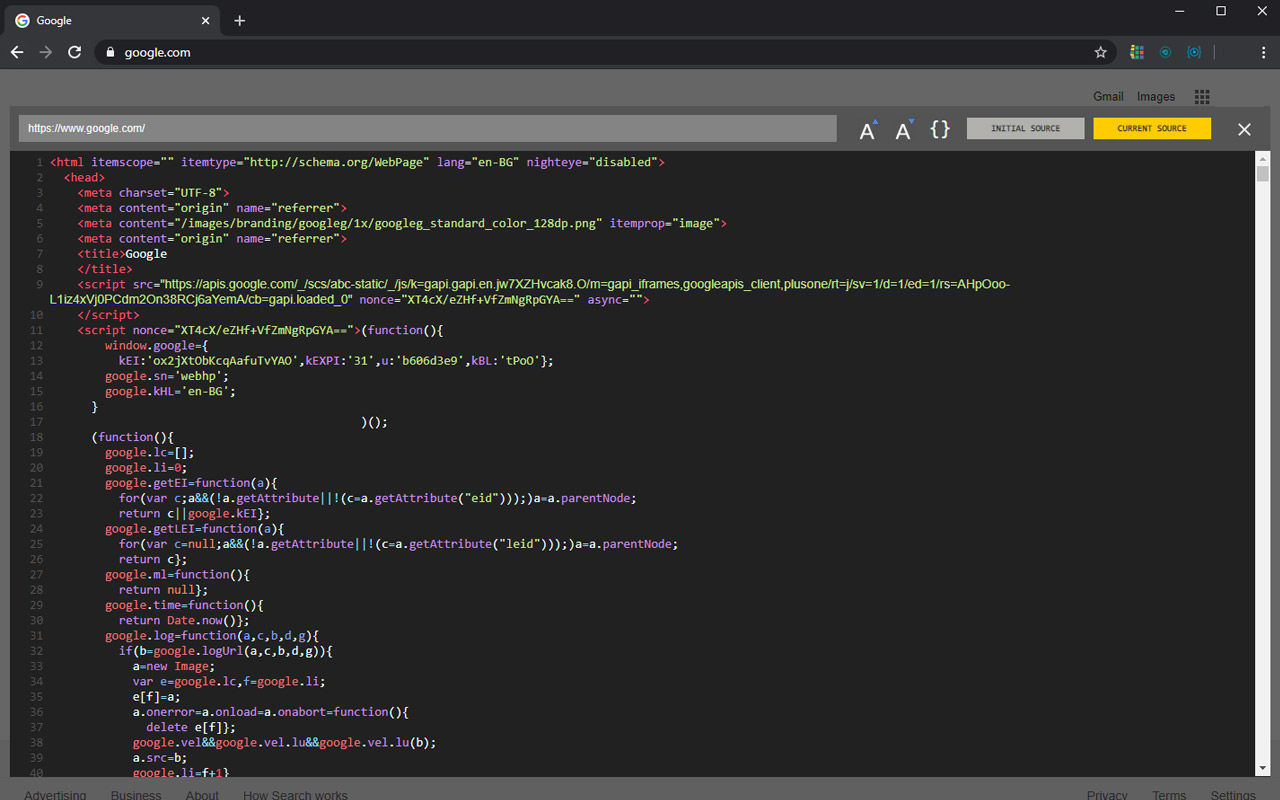The image size is (1280, 800).
Task: Decrease the source font size
Action: coord(903,129)
